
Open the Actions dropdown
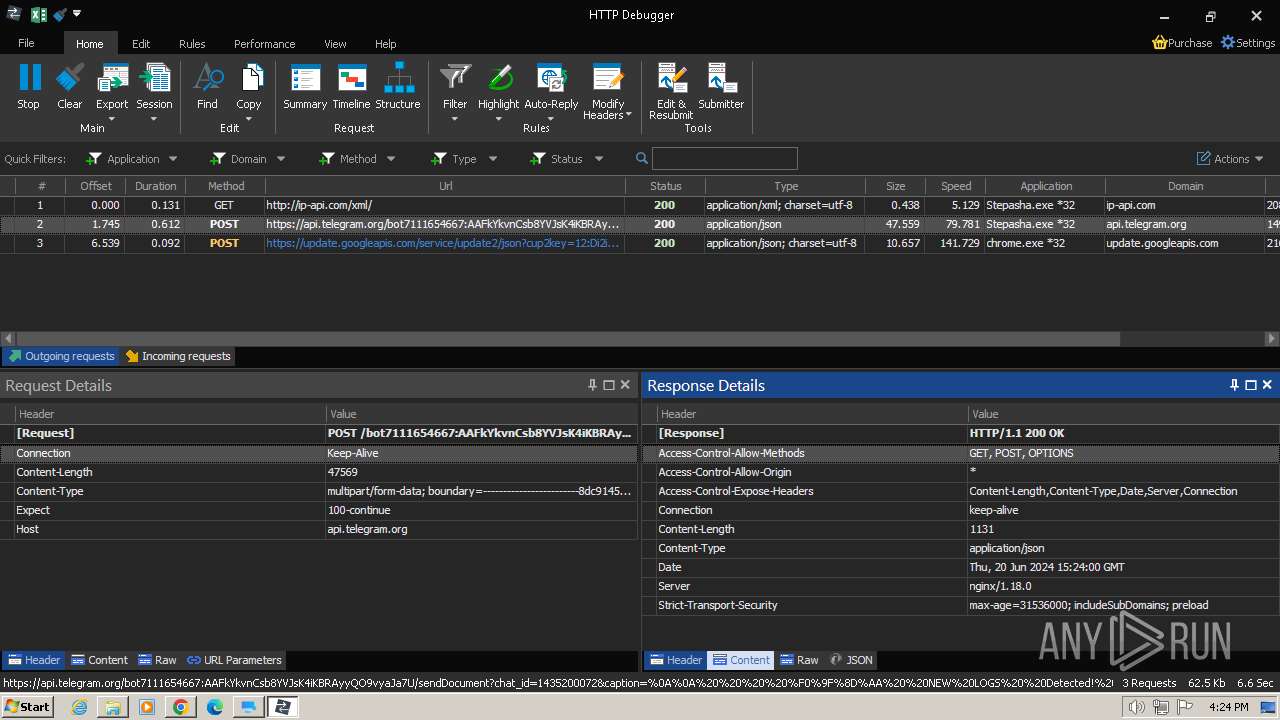(1230, 159)
